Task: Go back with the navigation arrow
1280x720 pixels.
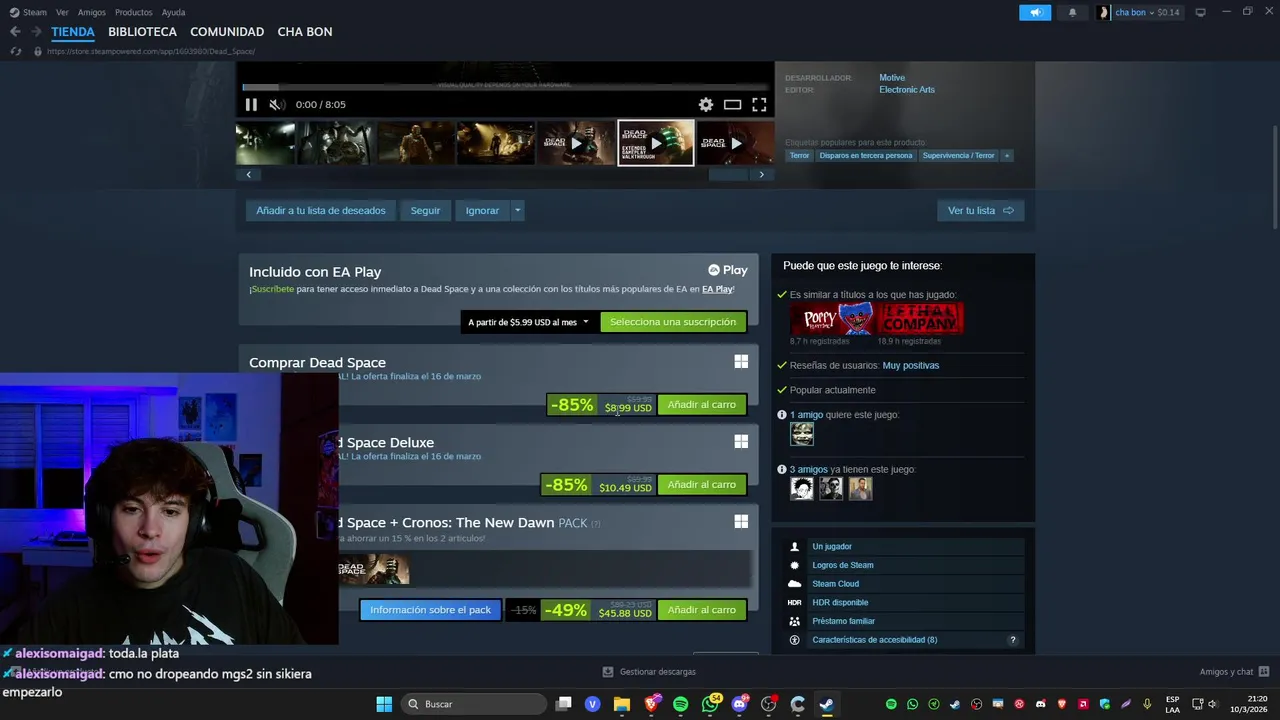Action: click(x=15, y=32)
